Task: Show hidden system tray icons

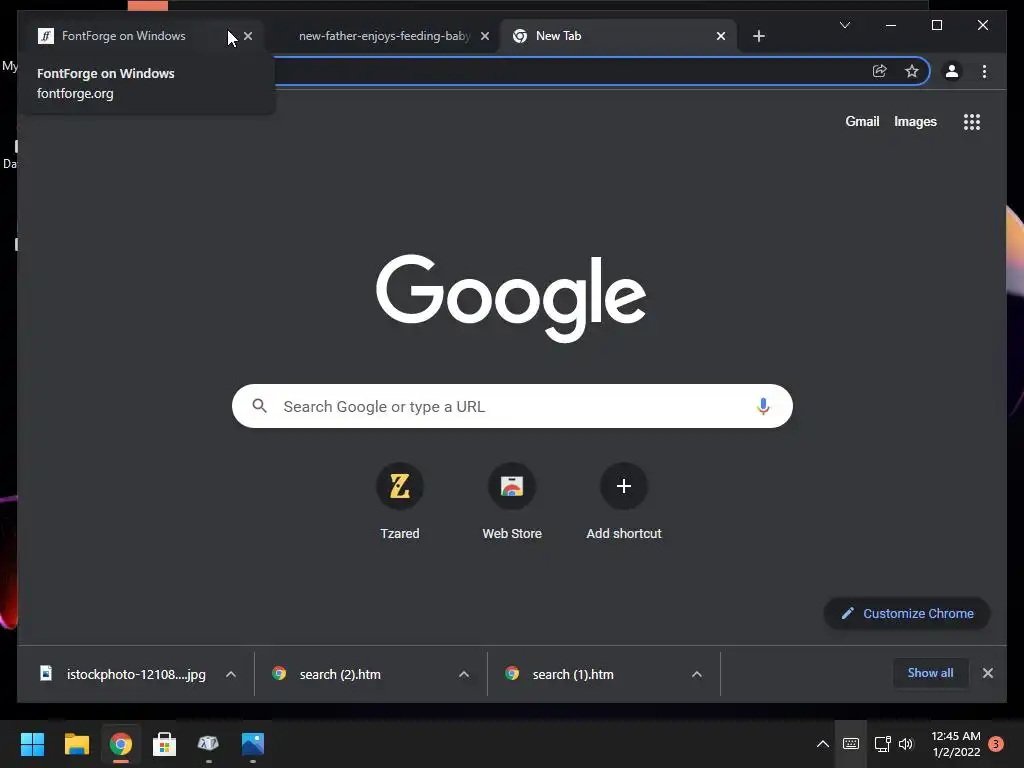Action: (823, 744)
